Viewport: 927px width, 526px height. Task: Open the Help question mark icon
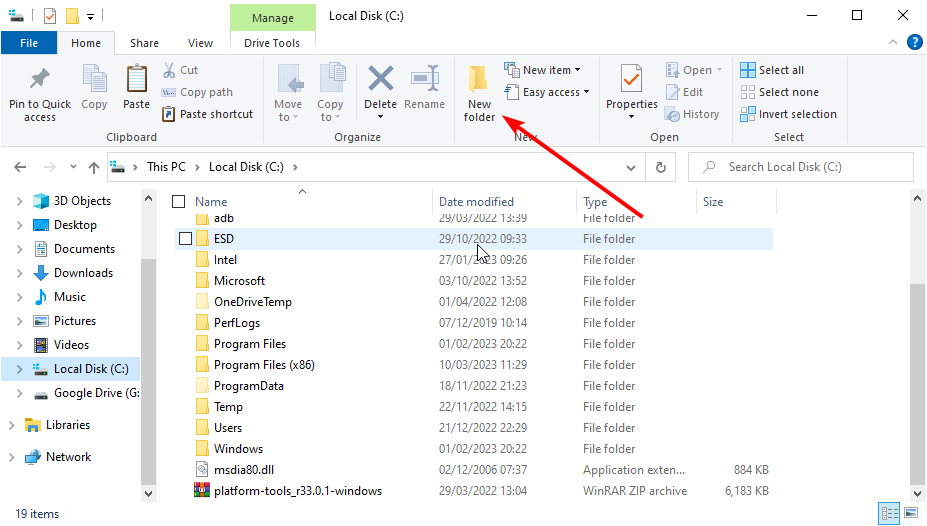915,43
